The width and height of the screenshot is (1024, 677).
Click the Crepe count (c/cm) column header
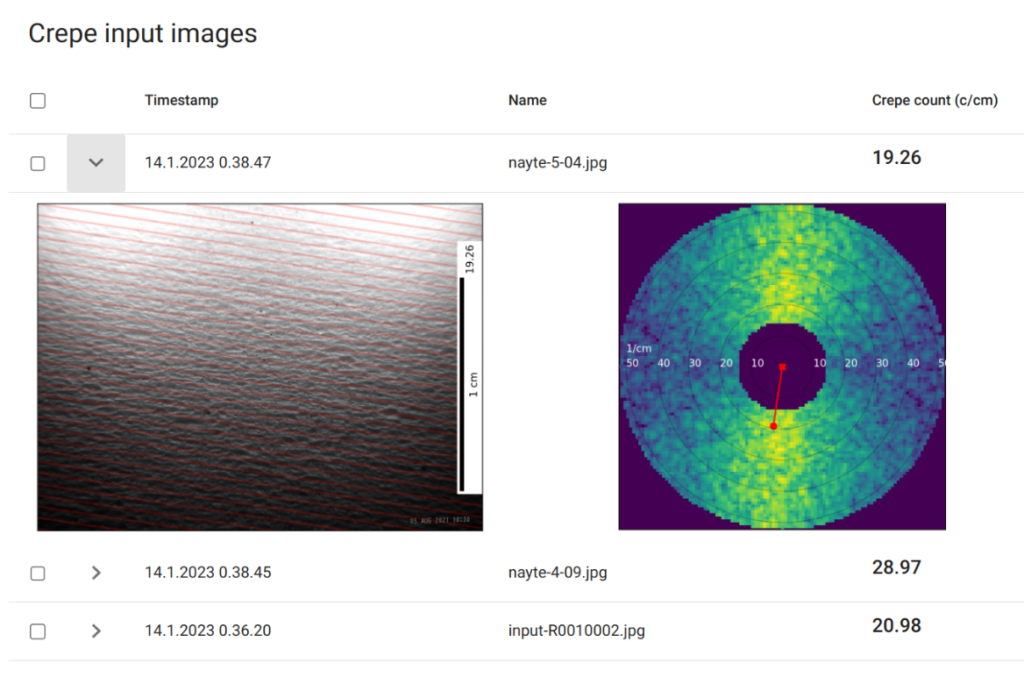(x=935, y=101)
